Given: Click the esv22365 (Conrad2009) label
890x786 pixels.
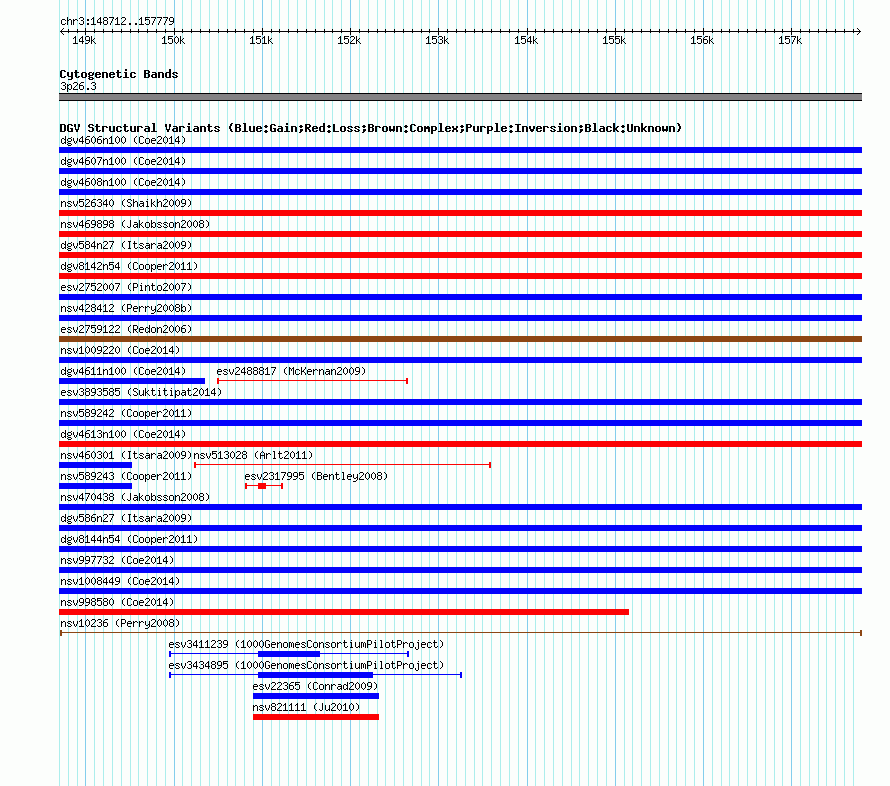Looking at the screenshot, I should (315, 686).
